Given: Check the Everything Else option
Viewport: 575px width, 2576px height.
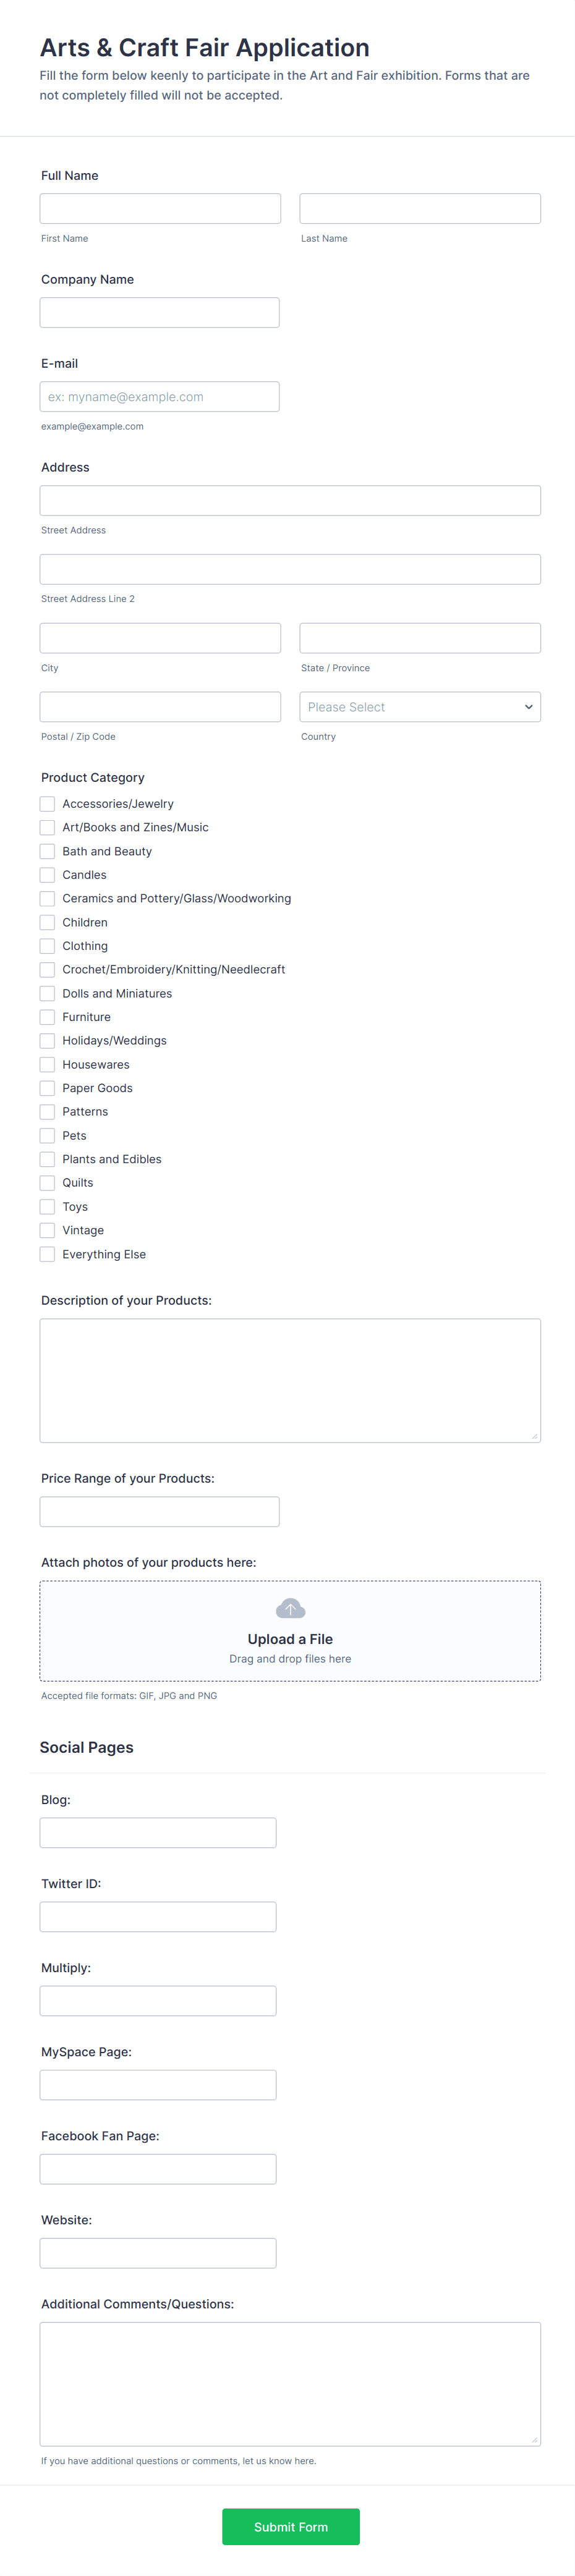Looking at the screenshot, I should [x=47, y=1253].
